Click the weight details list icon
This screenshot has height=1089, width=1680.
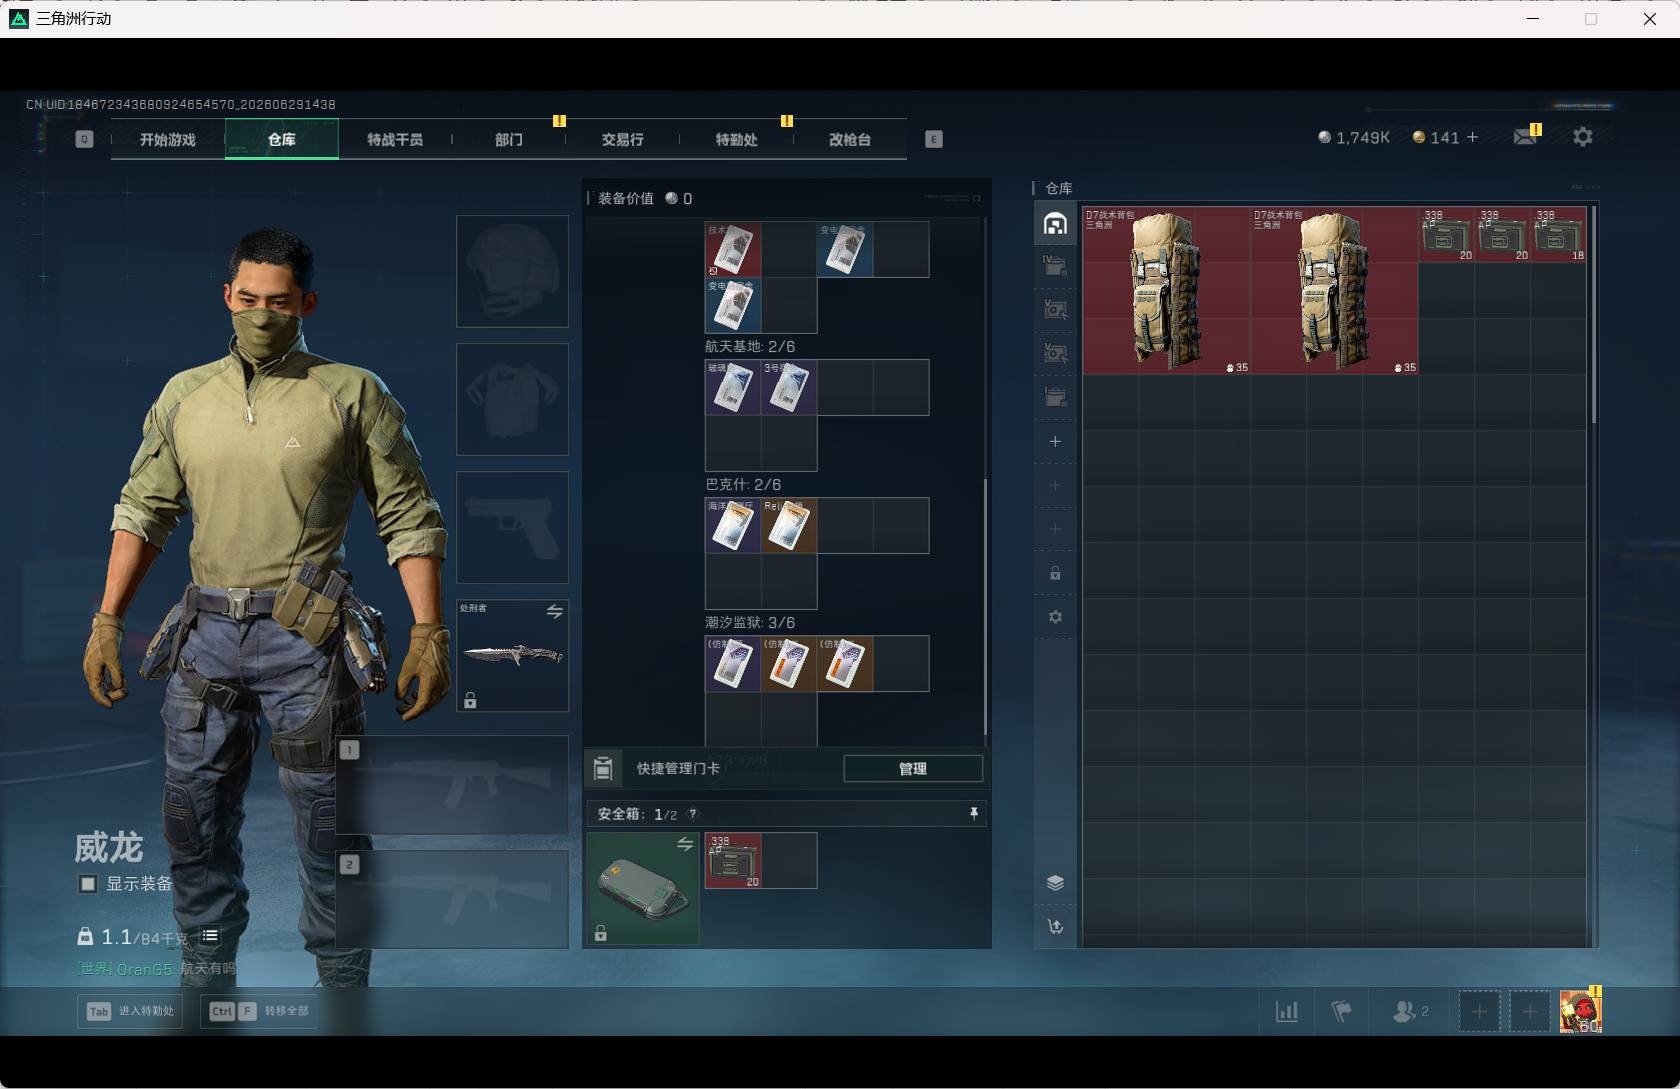210,936
